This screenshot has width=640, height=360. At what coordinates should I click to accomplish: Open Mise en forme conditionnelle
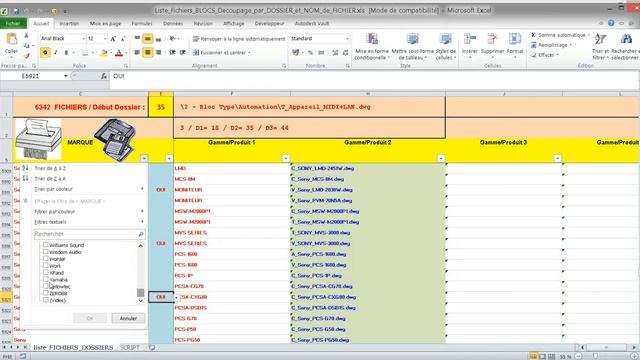[371, 47]
